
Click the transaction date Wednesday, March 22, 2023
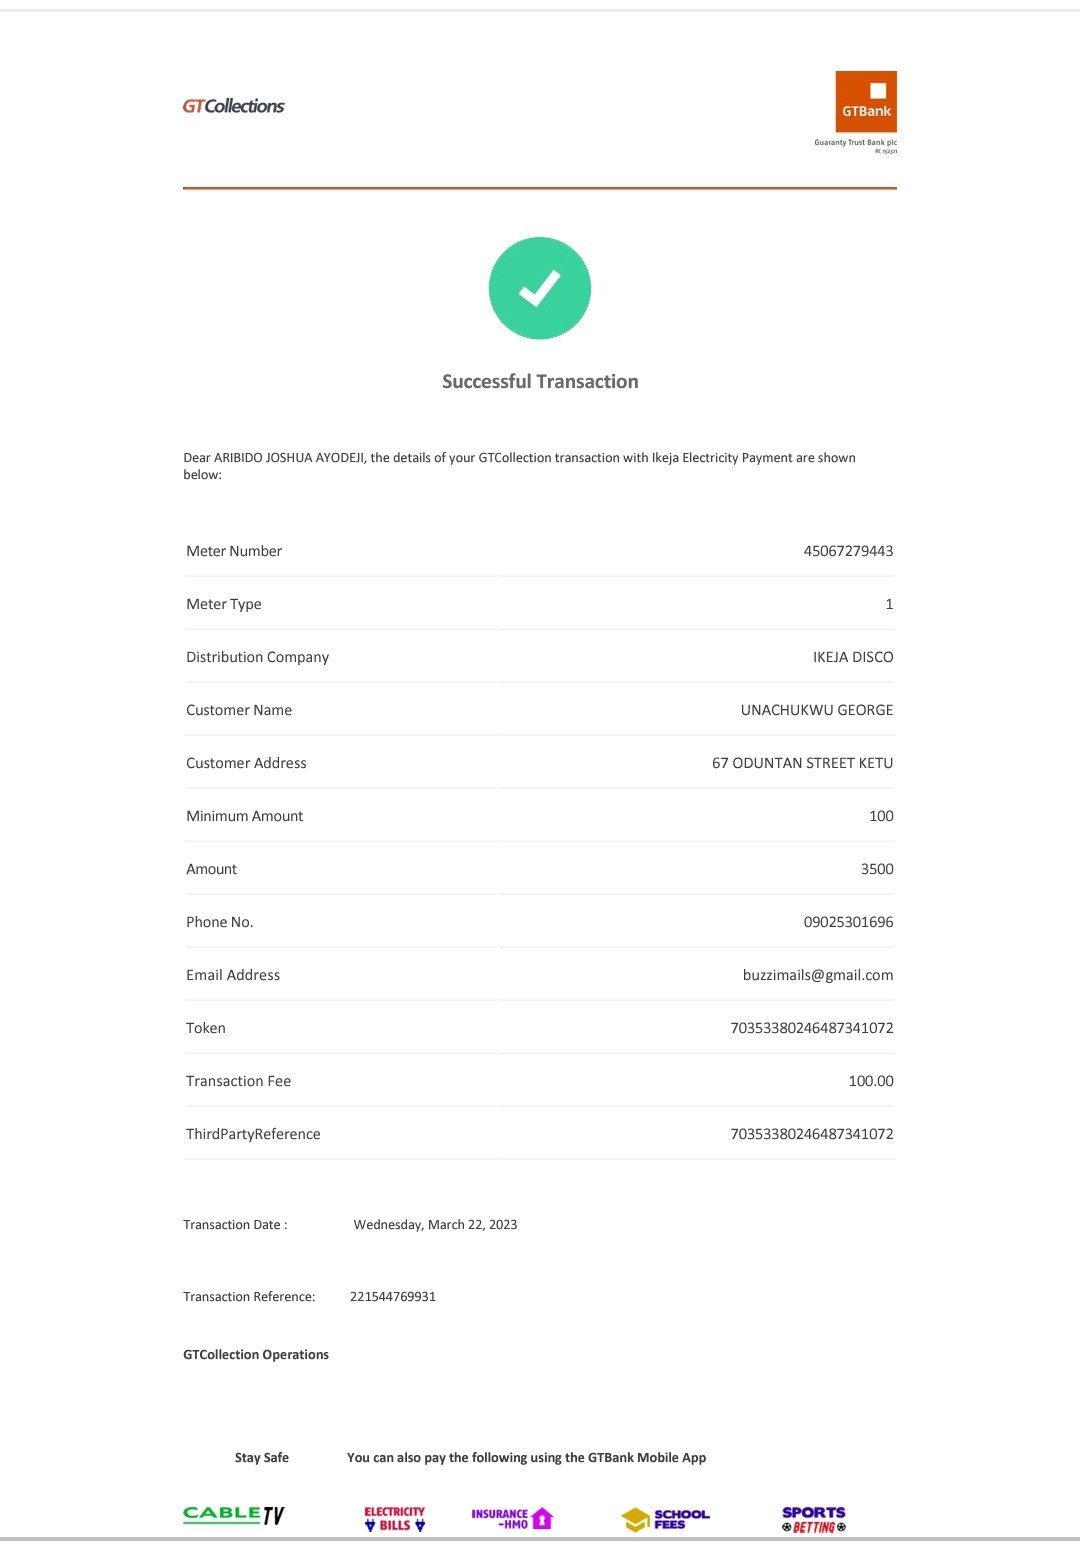pos(435,1225)
